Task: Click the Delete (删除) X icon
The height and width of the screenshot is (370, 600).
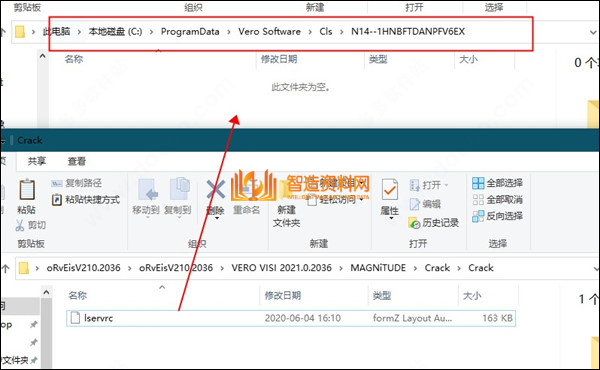Action: 215,189
